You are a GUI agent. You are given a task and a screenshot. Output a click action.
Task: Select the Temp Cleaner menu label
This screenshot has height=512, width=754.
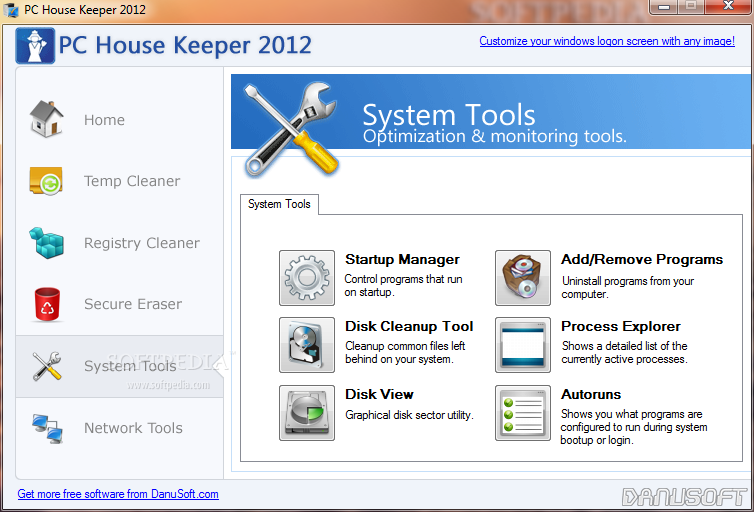132,181
